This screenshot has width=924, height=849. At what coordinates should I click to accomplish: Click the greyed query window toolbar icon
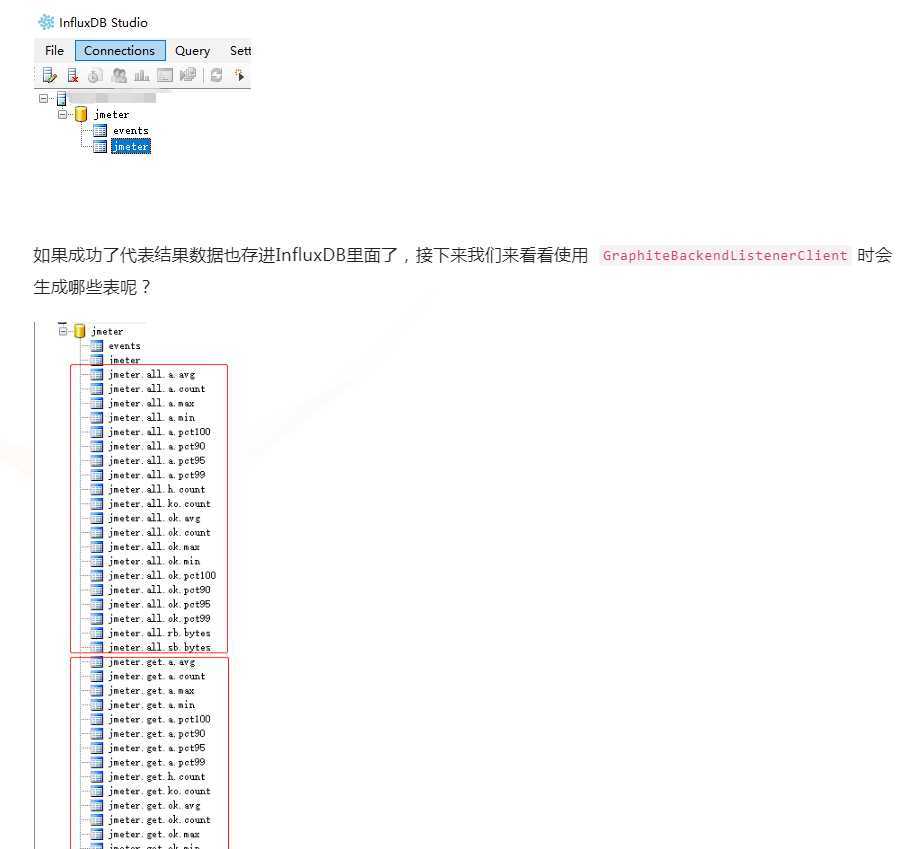pos(165,75)
